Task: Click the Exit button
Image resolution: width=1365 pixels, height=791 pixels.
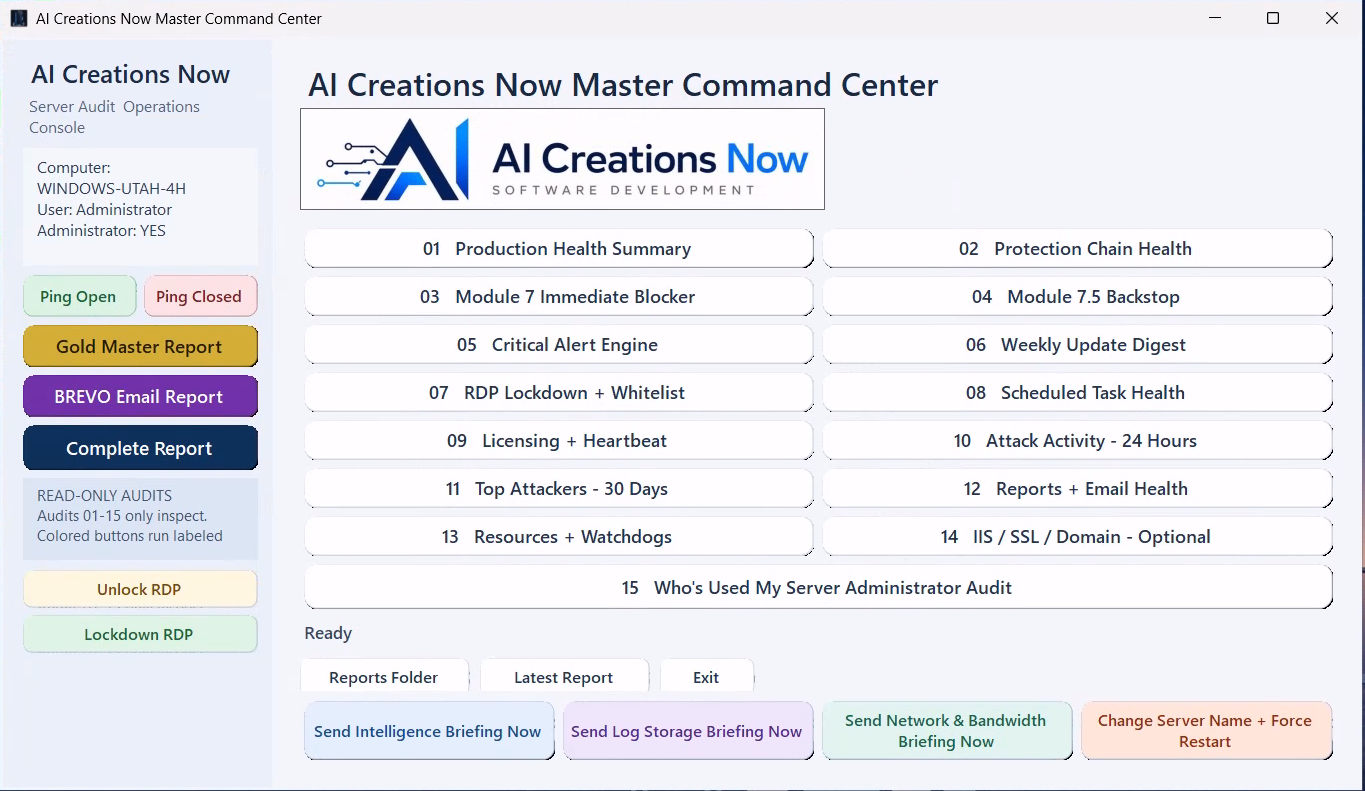Action: (706, 677)
